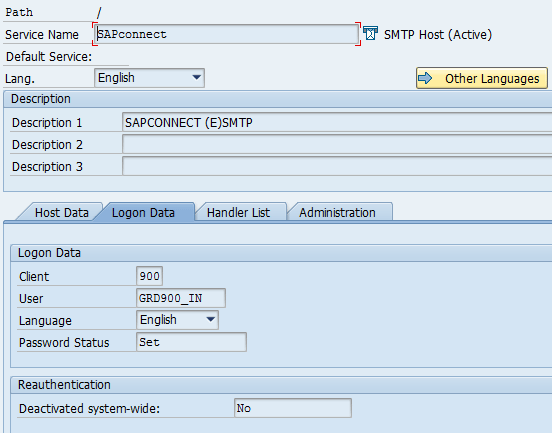Click the Password Status field
Screen dimensions: 552x433
pyautogui.click(x=192, y=342)
